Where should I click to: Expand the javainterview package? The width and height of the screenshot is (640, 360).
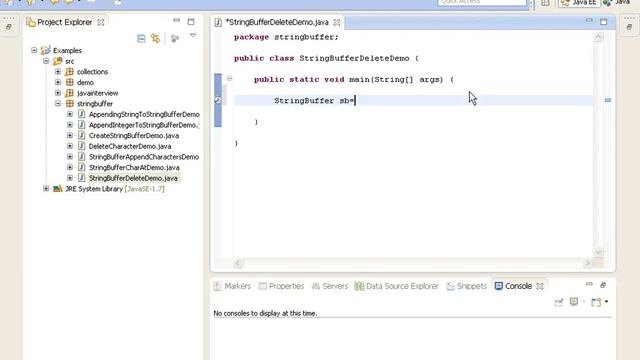coord(58,93)
